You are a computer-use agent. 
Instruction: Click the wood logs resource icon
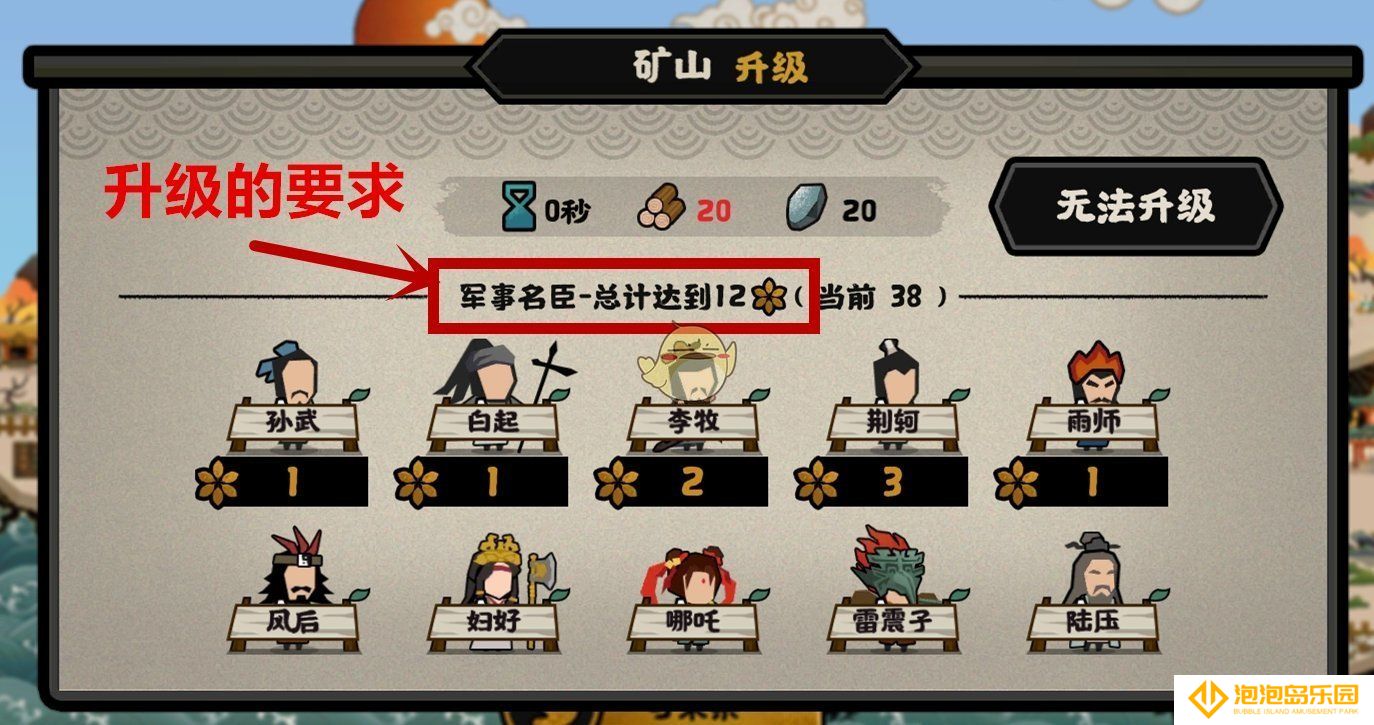click(x=661, y=209)
